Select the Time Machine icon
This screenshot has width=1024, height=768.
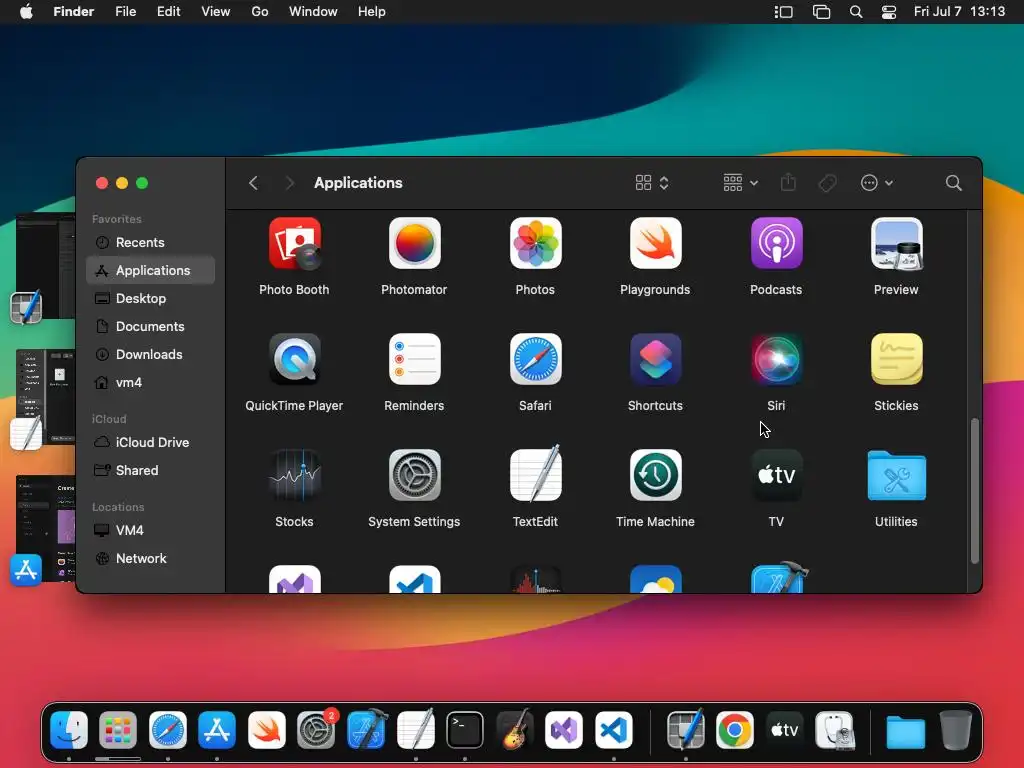[x=656, y=475]
